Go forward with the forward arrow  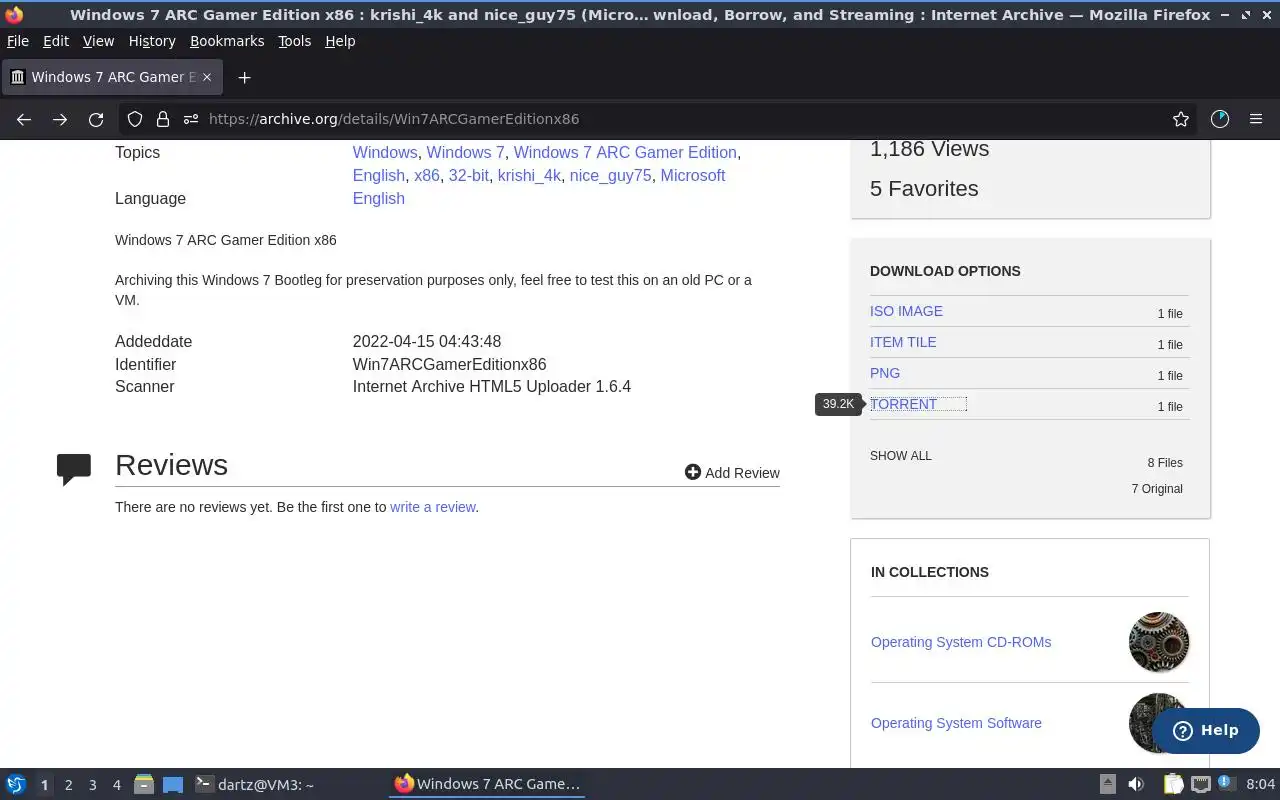[x=60, y=119]
